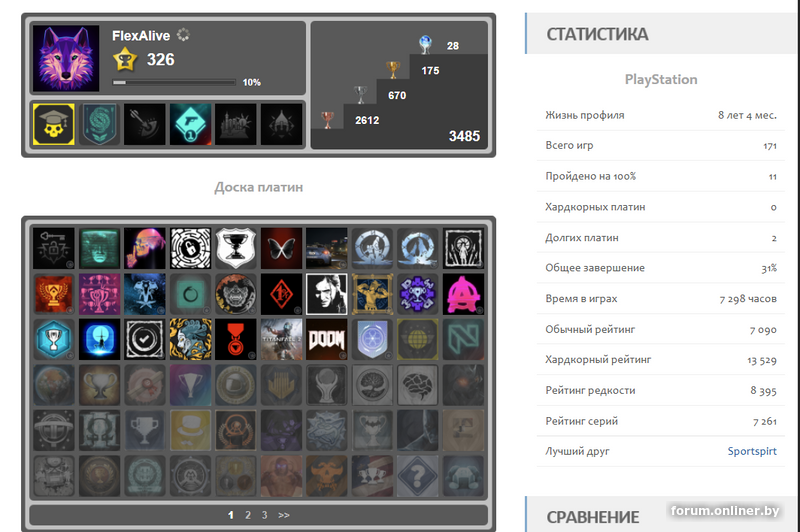Click the FlexAlive username
This screenshot has width=800, height=532.
click(x=141, y=36)
